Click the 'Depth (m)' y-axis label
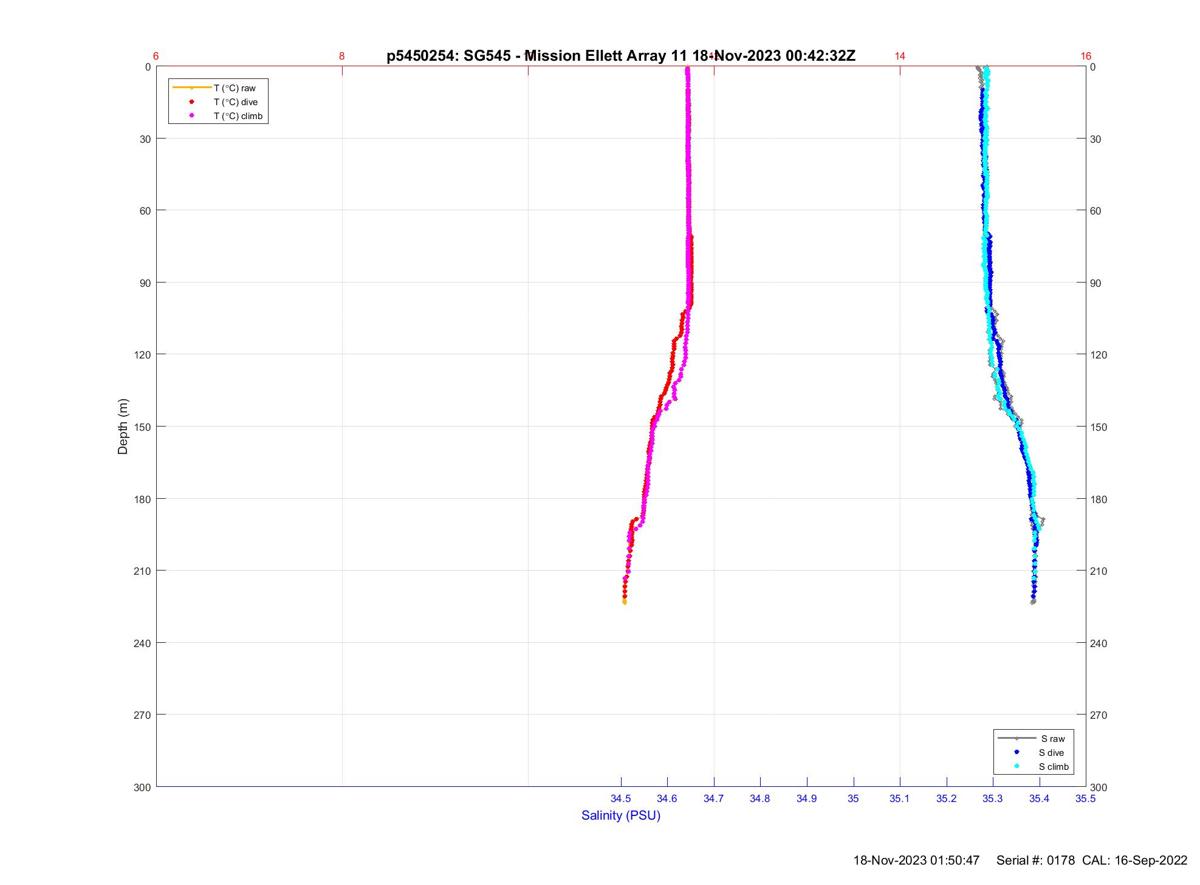Viewport: 1200px width, 885px height. point(123,426)
